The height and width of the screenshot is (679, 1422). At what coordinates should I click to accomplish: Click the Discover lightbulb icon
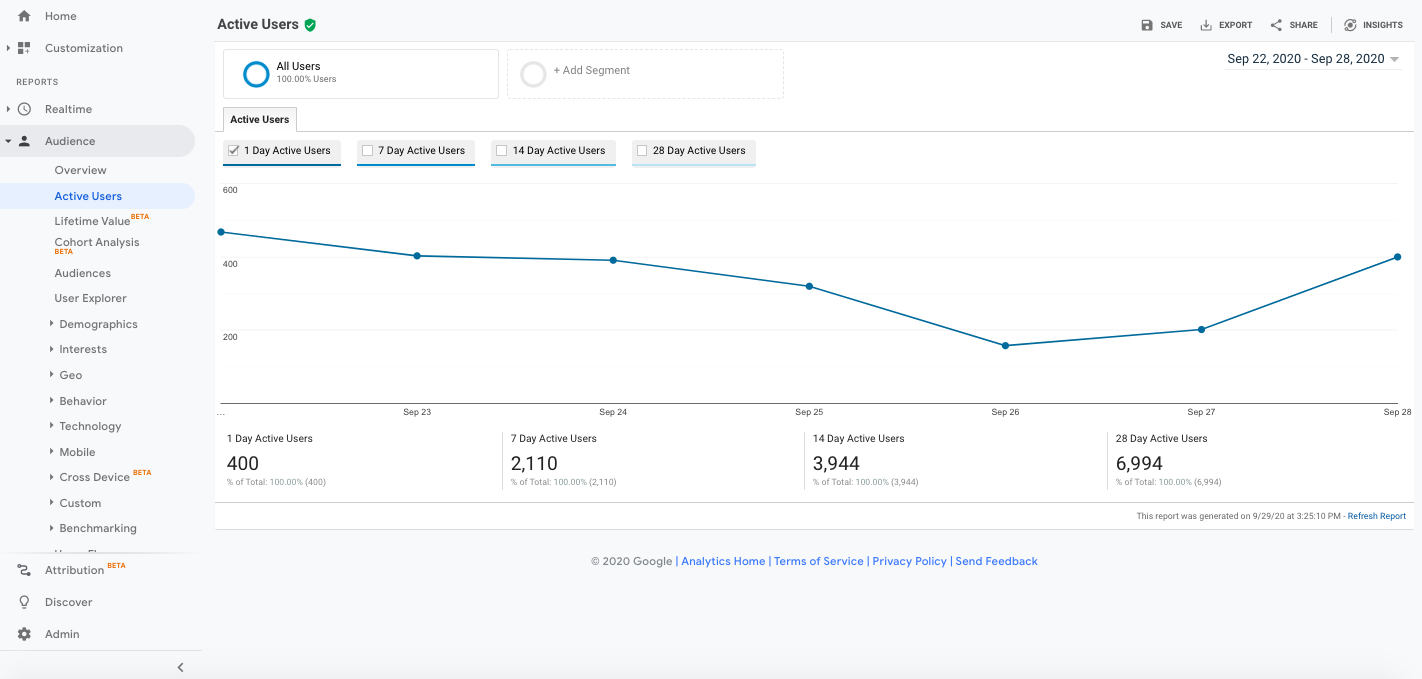[x=24, y=602]
